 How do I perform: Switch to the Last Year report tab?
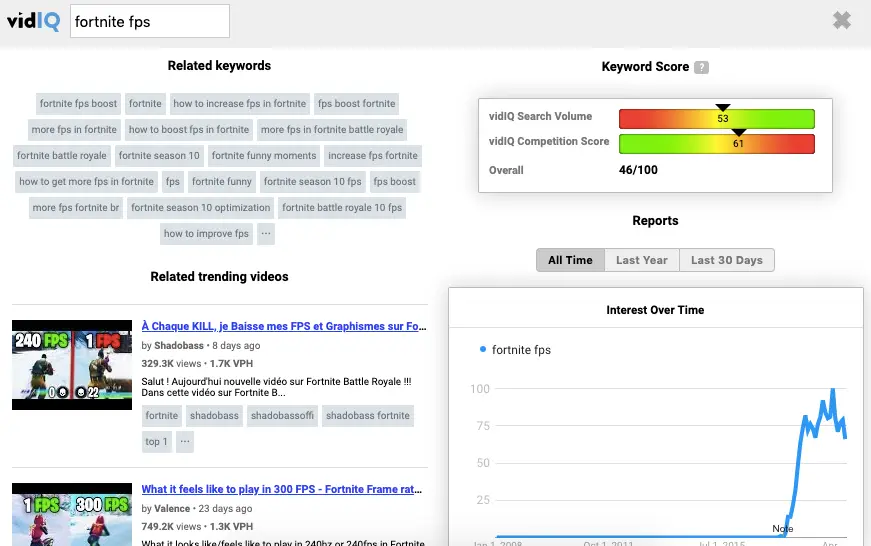[x=642, y=260]
